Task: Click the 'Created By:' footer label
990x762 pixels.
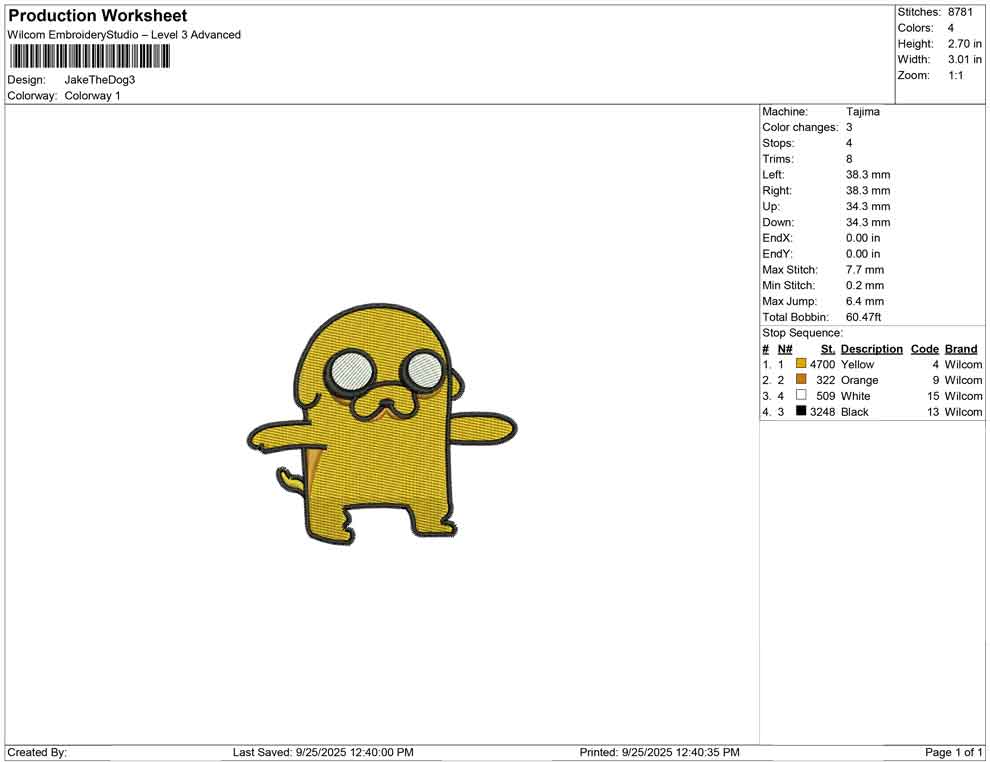Action: pyautogui.click(x=37, y=752)
